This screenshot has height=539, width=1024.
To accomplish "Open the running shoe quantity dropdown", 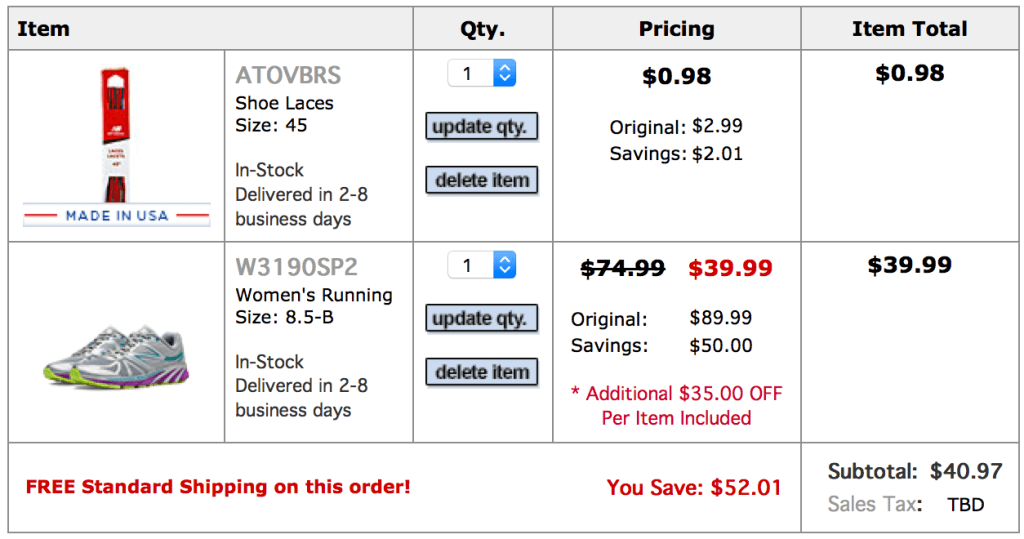I will coord(482,265).
